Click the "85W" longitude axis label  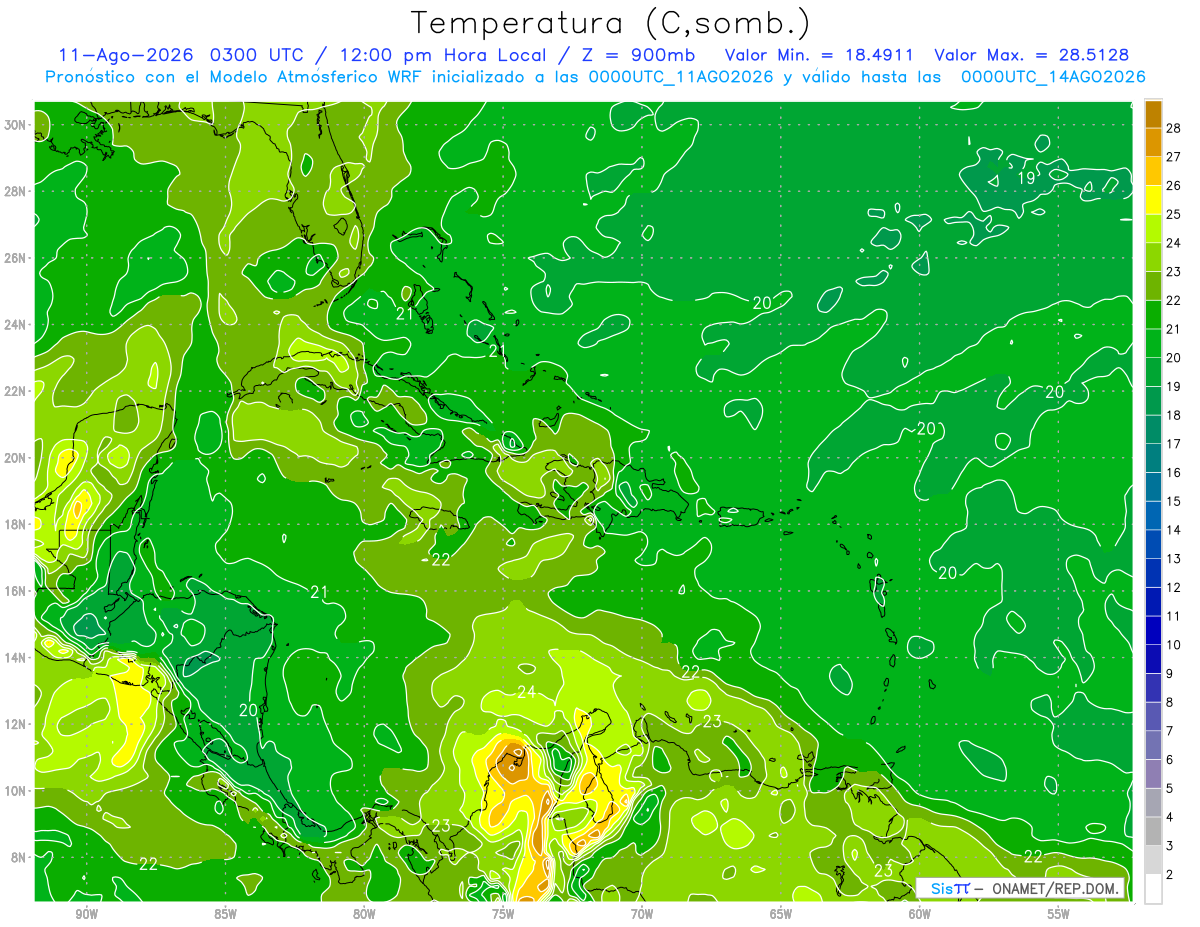[225, 914]
